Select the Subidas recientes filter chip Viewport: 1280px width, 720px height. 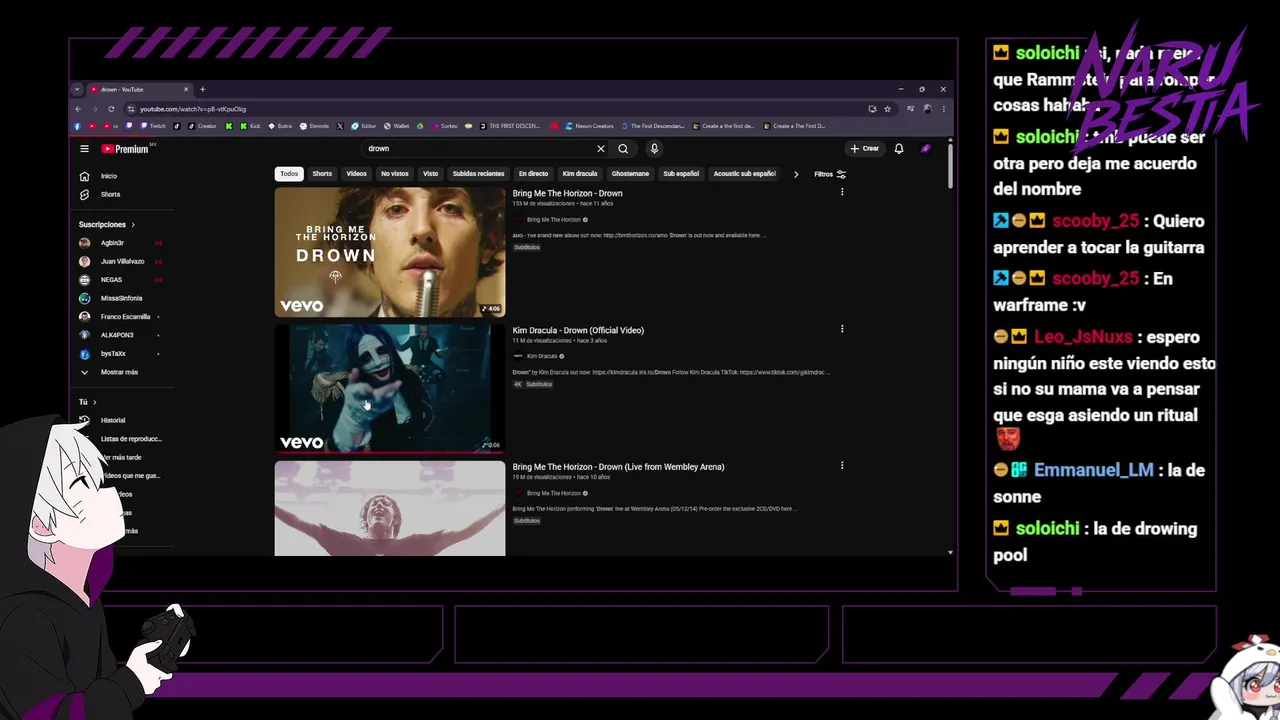(x=478, y=174)
